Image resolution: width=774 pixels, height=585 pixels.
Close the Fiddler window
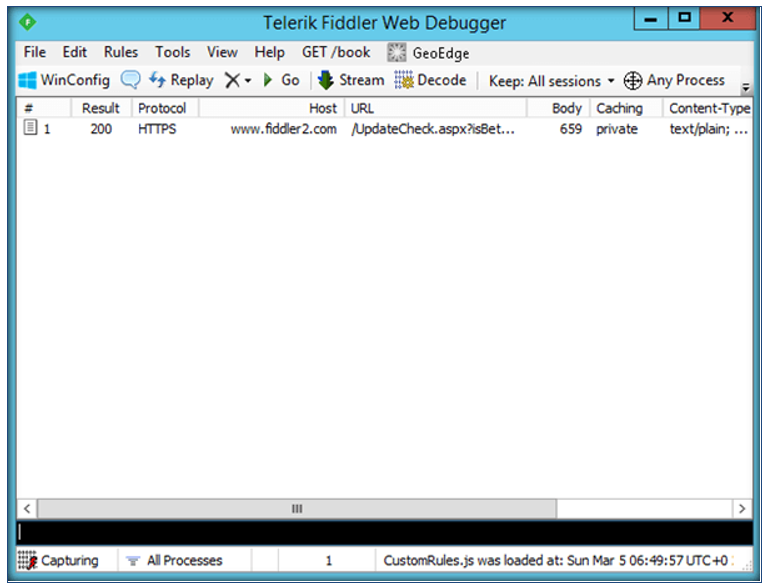tap(727, 18)
